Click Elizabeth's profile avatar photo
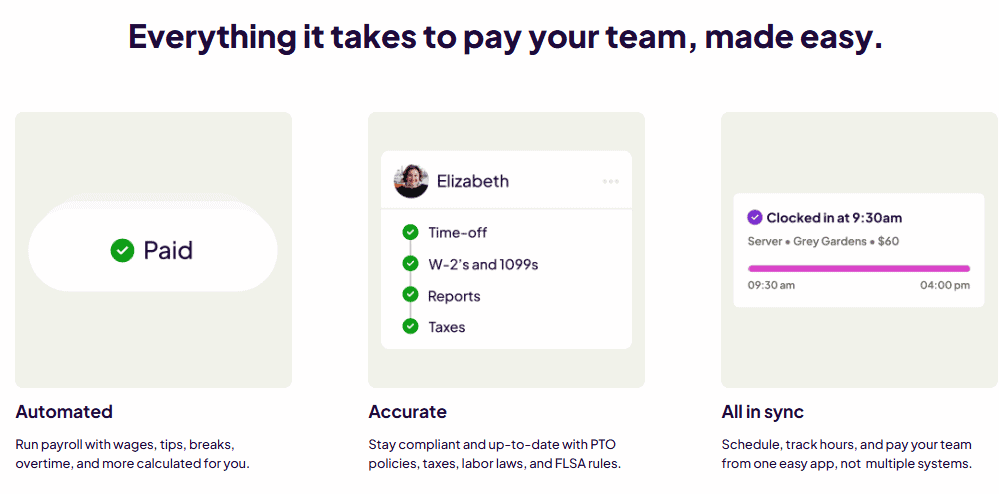Screen dimensions: 999x494 (411, 181)
